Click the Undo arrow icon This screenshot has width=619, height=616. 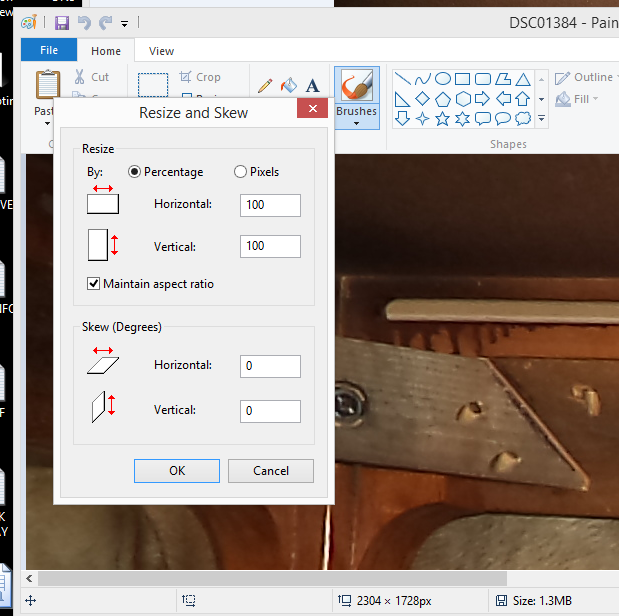tap(84, 23)
